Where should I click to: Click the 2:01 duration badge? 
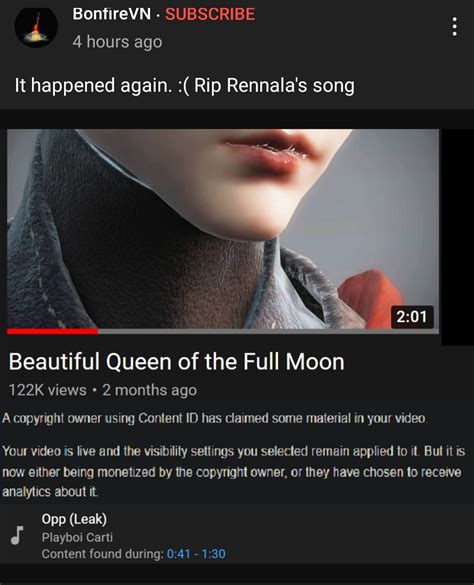click(412, 316)
